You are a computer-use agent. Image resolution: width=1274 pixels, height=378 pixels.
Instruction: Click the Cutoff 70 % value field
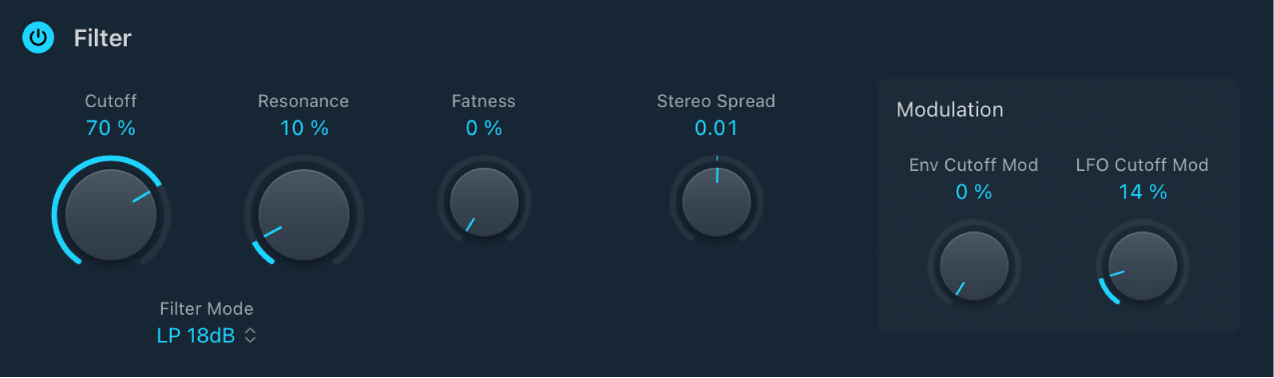111,128
